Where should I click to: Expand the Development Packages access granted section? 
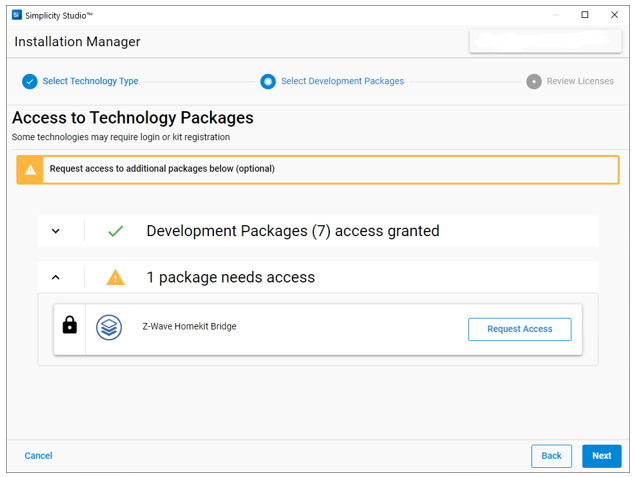coord(56,231)
